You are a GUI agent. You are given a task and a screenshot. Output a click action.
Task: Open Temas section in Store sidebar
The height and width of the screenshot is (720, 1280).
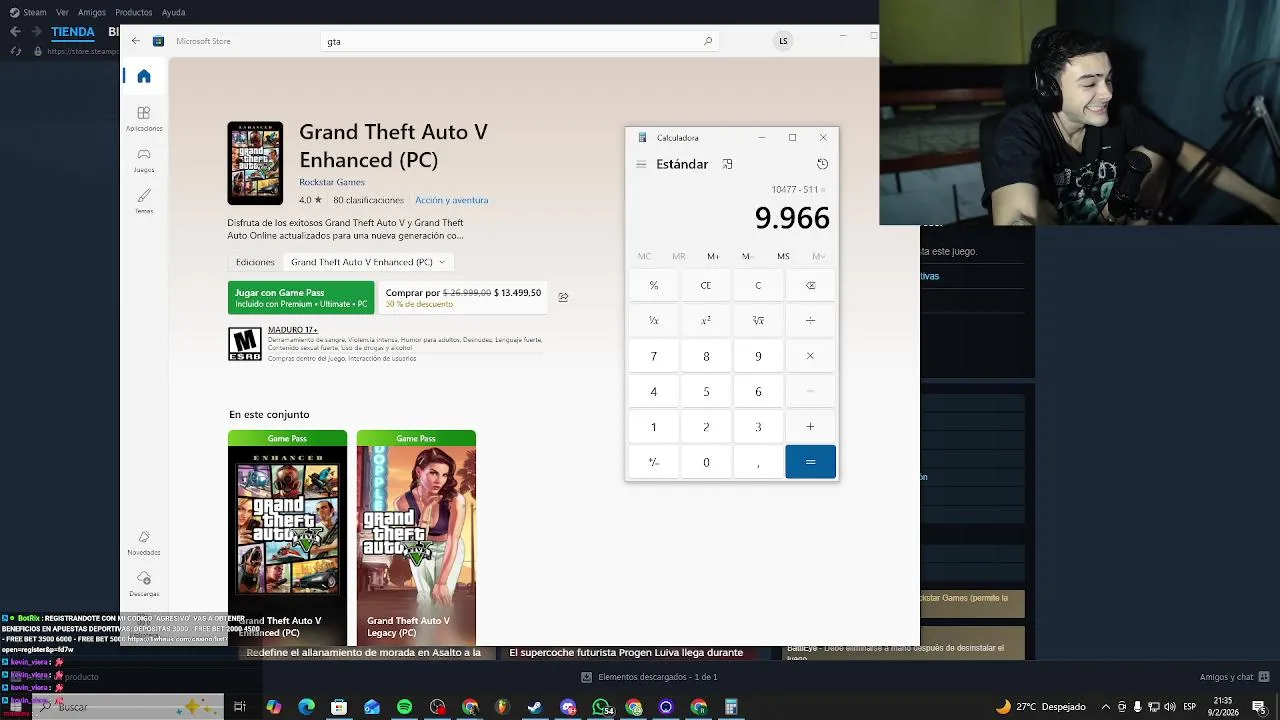(144, 201)
